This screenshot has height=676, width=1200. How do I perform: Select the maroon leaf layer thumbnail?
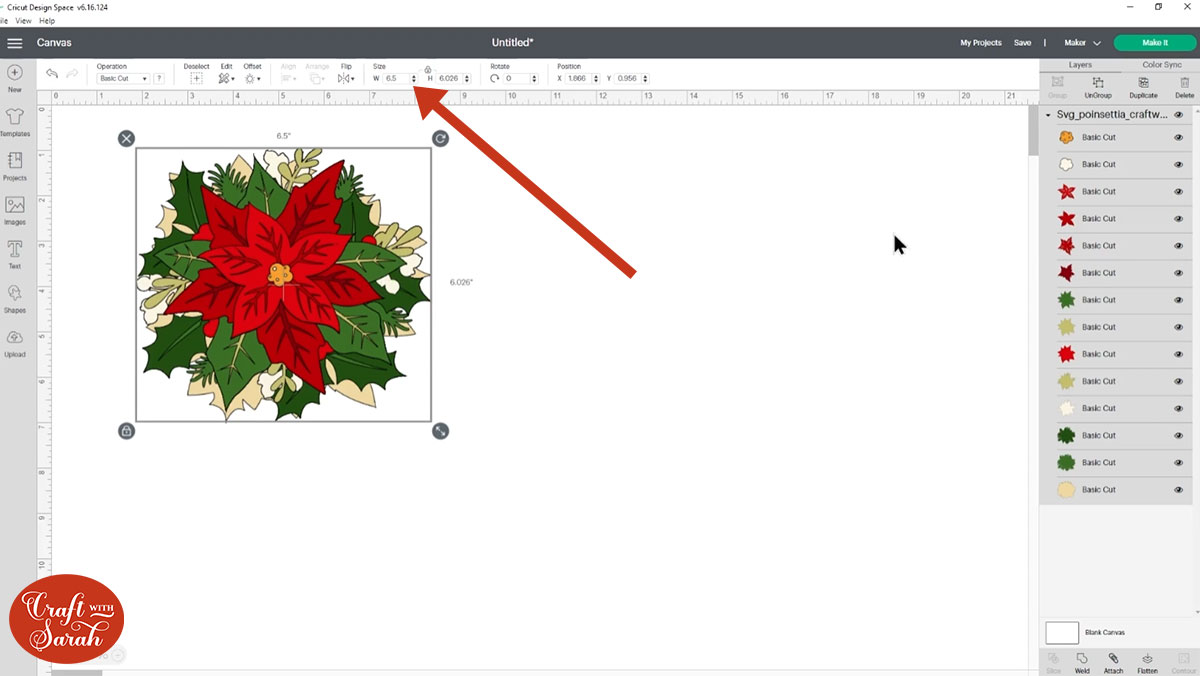pyautogui.click(x=1066, y=272)
